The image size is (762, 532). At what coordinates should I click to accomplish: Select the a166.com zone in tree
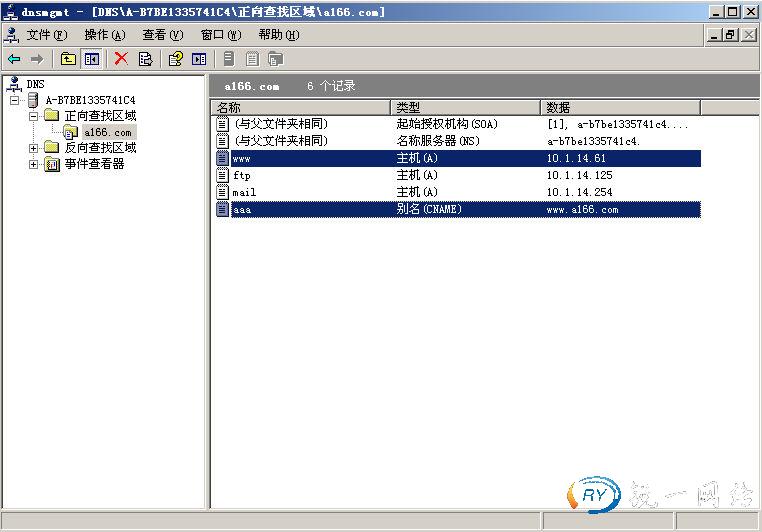[107, 132]
